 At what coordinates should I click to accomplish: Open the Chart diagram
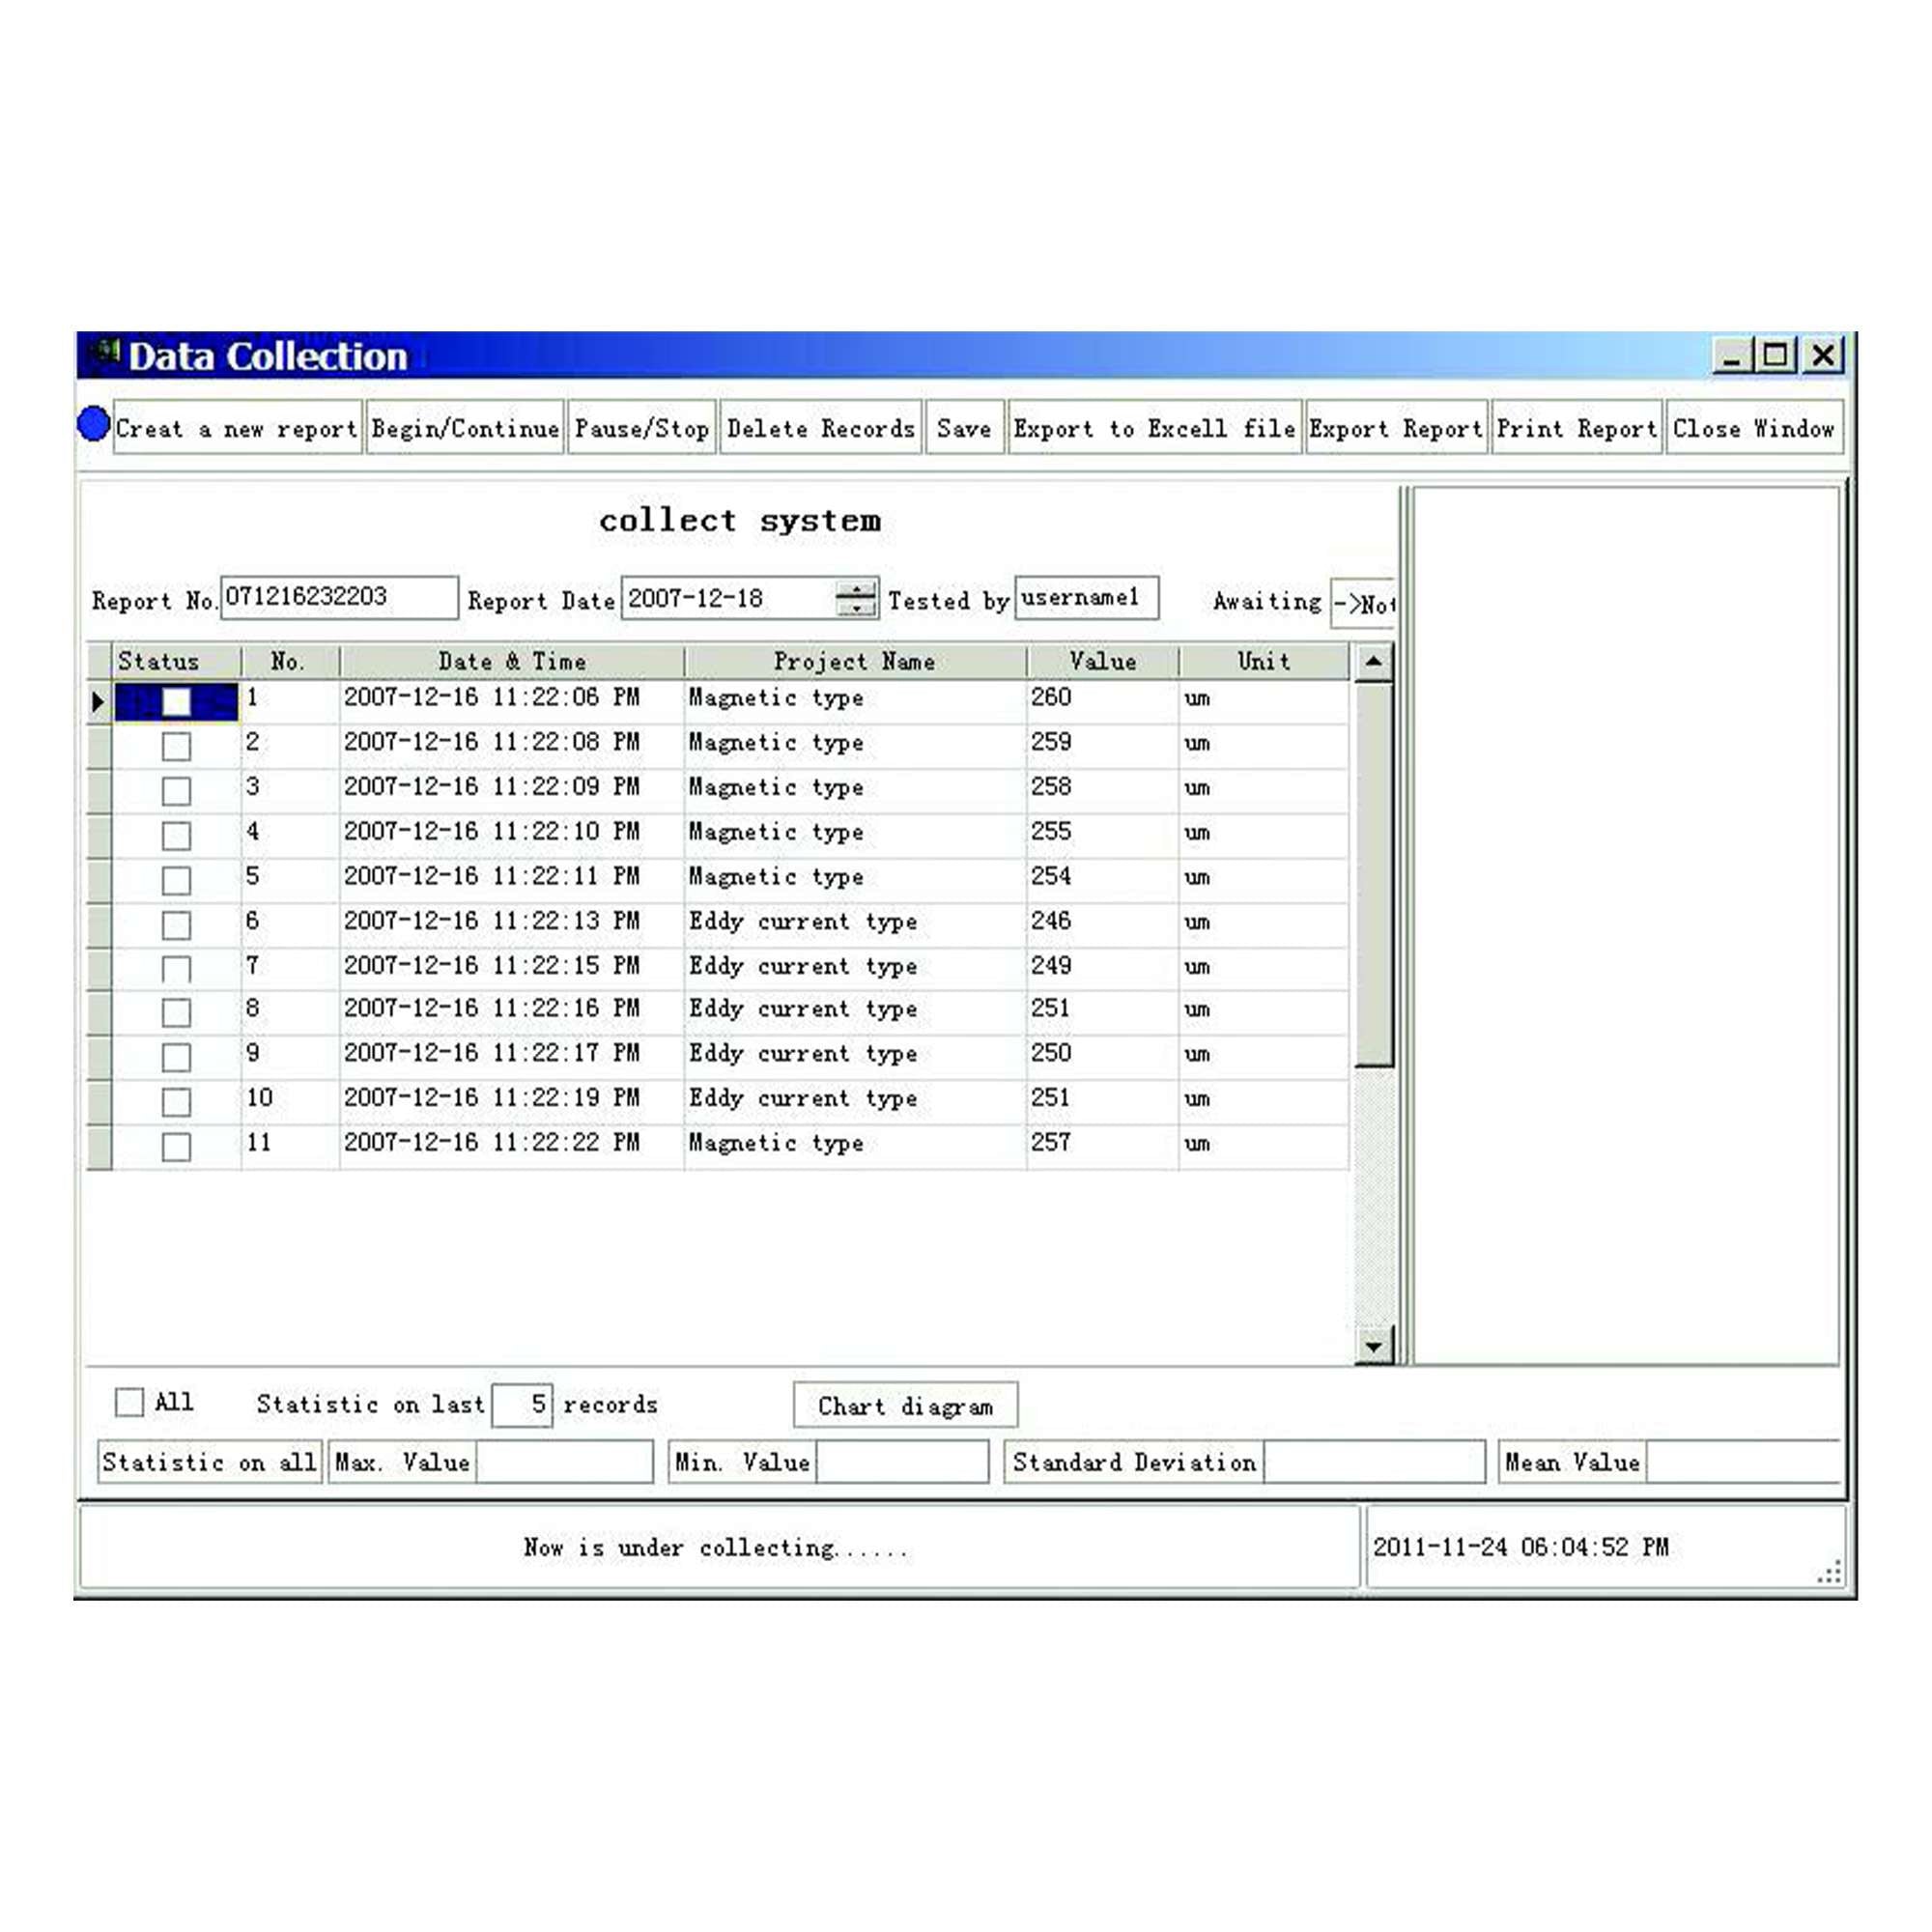coord(905,1406)
